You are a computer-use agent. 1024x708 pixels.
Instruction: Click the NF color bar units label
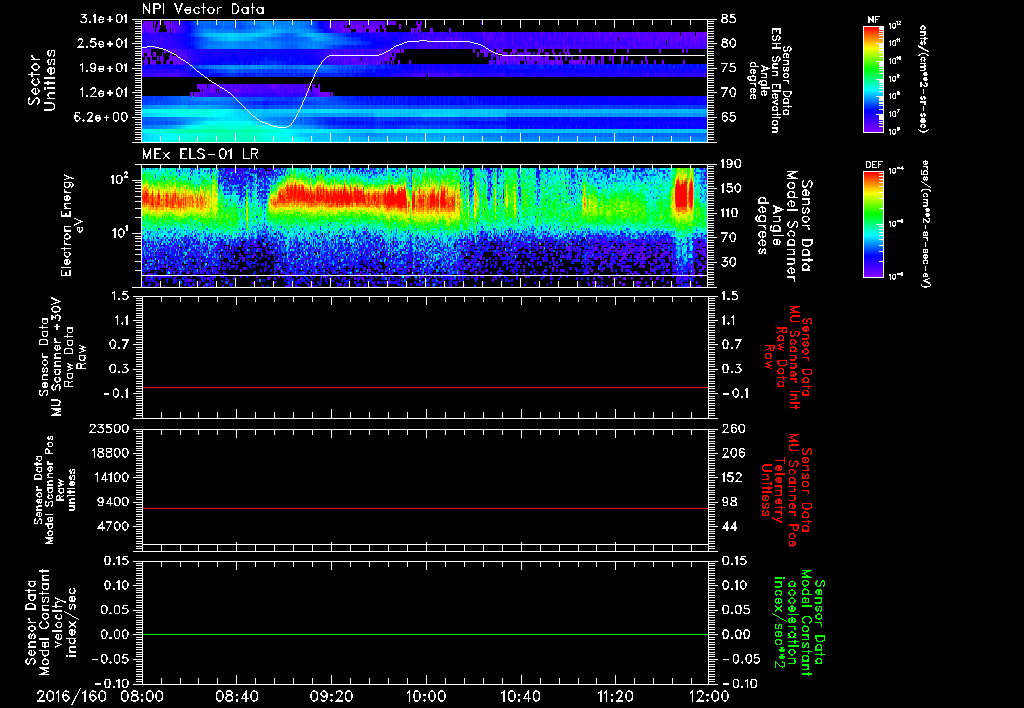(923, 79)
